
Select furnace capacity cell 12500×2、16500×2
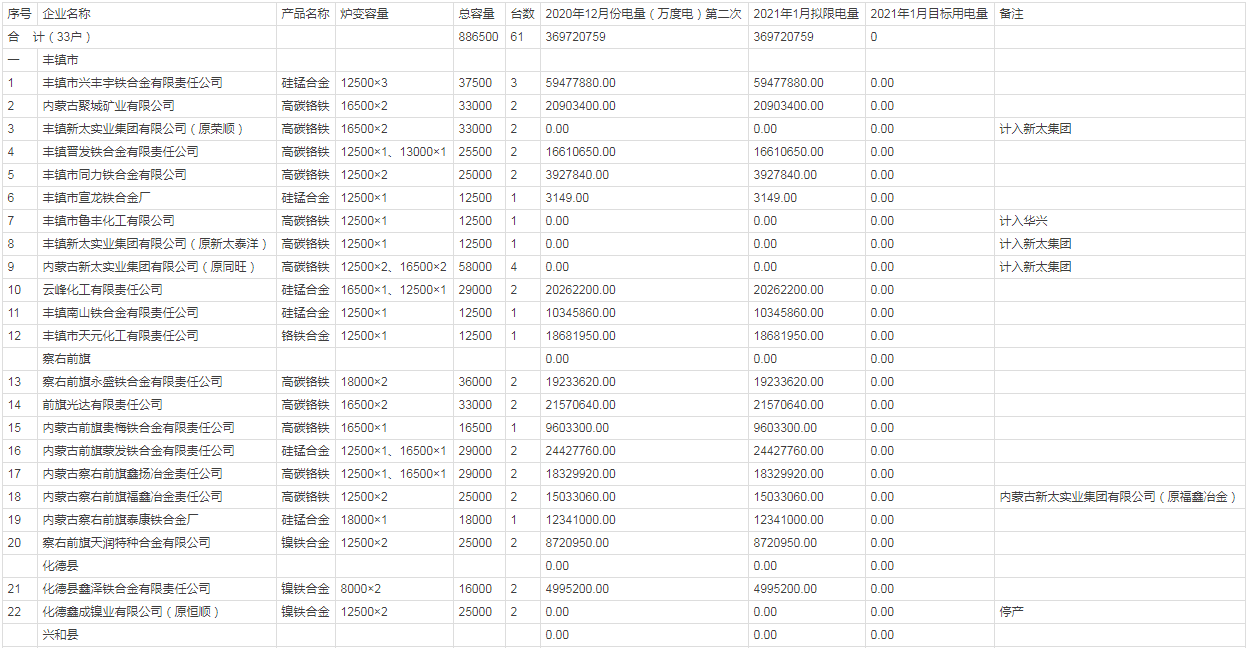393,267
